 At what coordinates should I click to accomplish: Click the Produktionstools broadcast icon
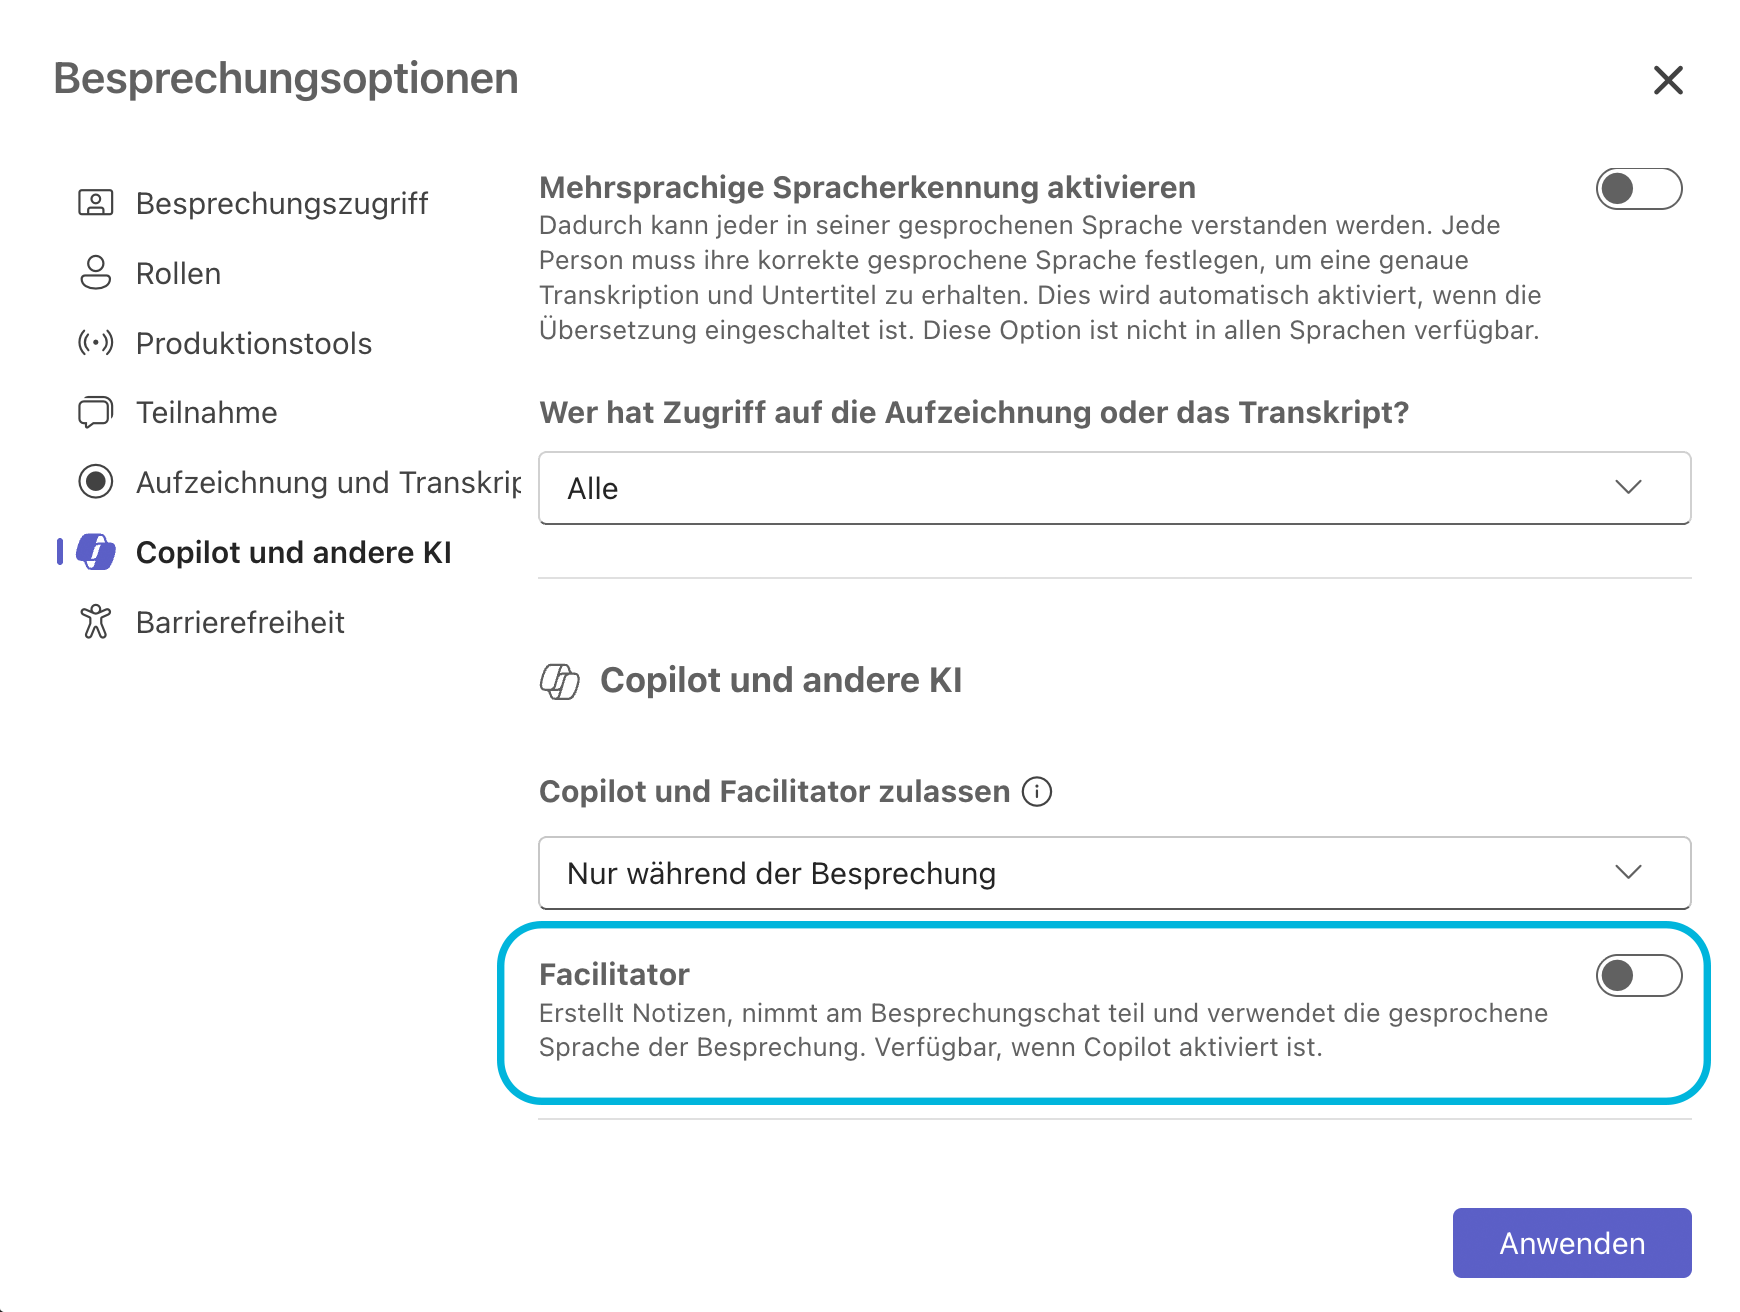point(96,343)
